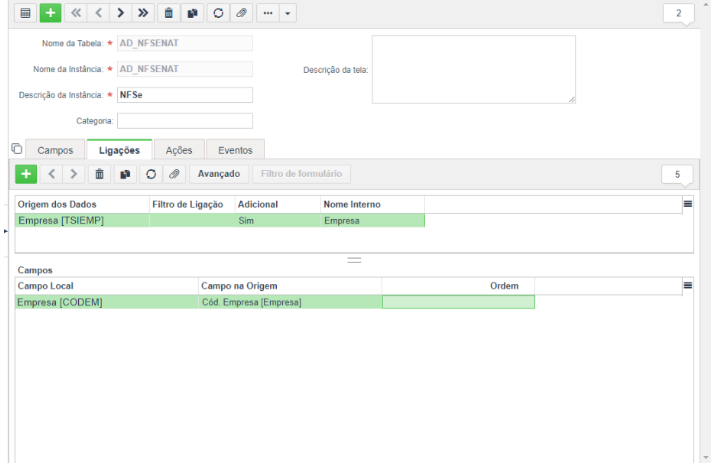Add new record with top green plus
Image resolution: width=713 pixels, height=463 pixels.
point(50,13)
